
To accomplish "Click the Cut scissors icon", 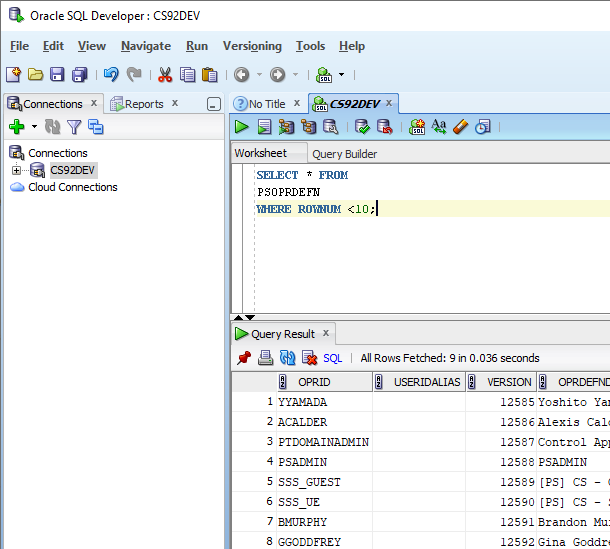I will tap(165, 74).
